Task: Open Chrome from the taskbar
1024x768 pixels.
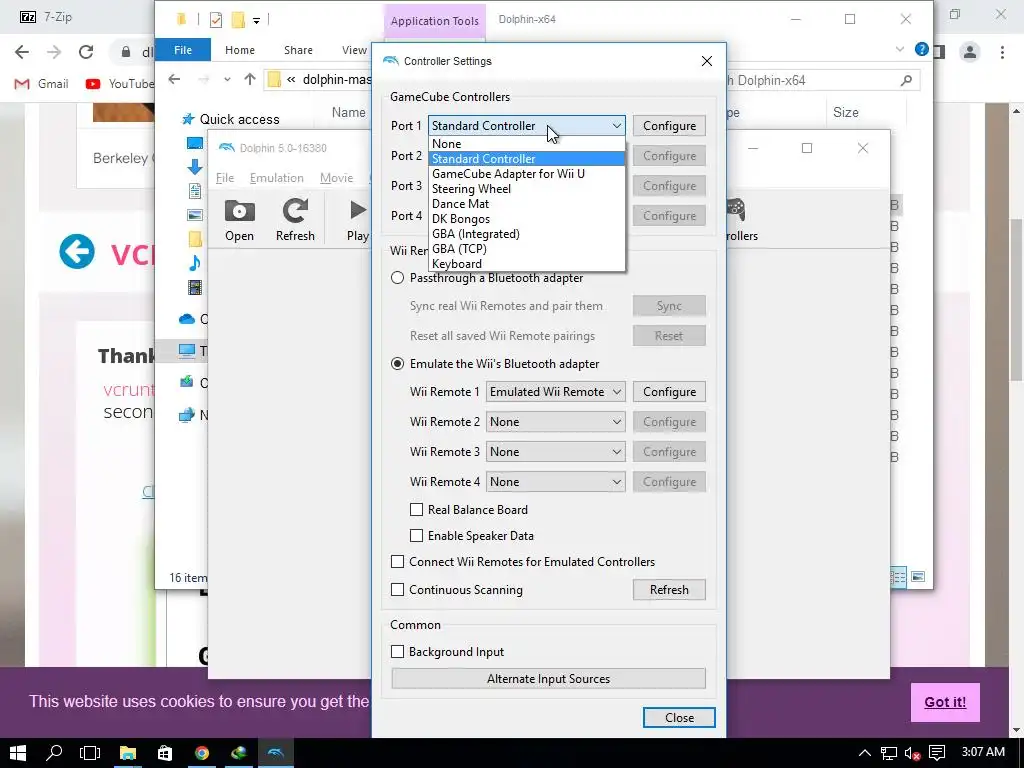Action: 202,753
